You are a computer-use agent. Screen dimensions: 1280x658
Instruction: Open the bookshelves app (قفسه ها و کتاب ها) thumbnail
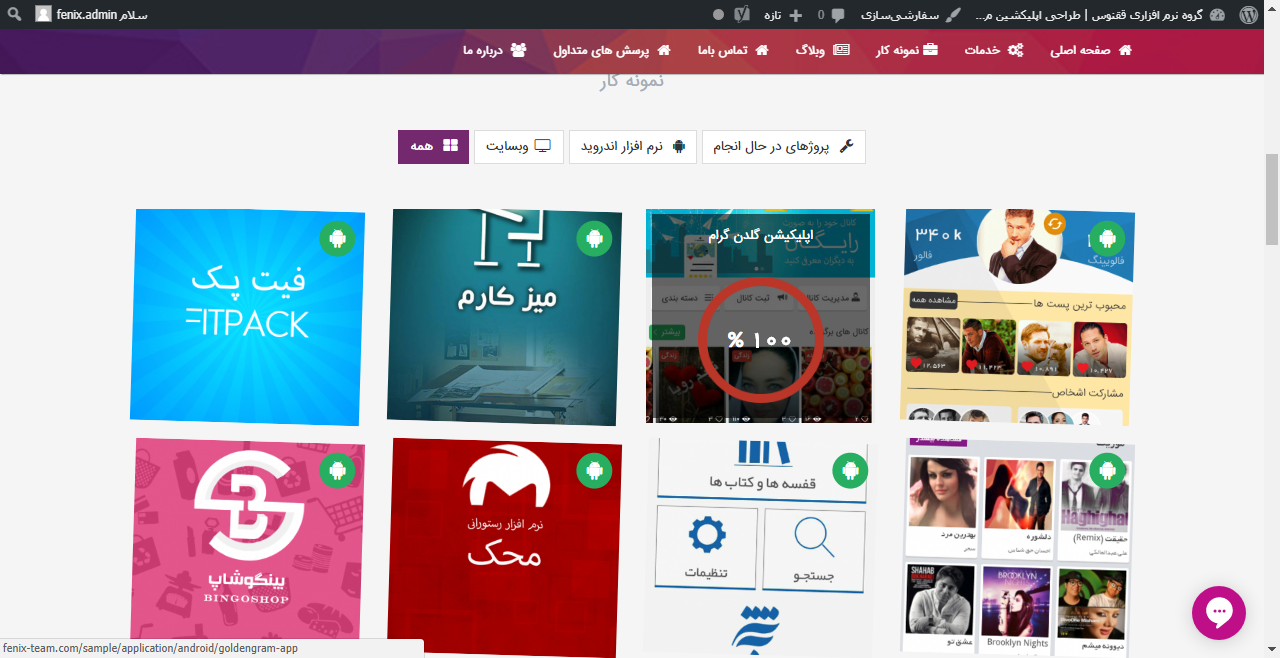[x=761, y=546]
